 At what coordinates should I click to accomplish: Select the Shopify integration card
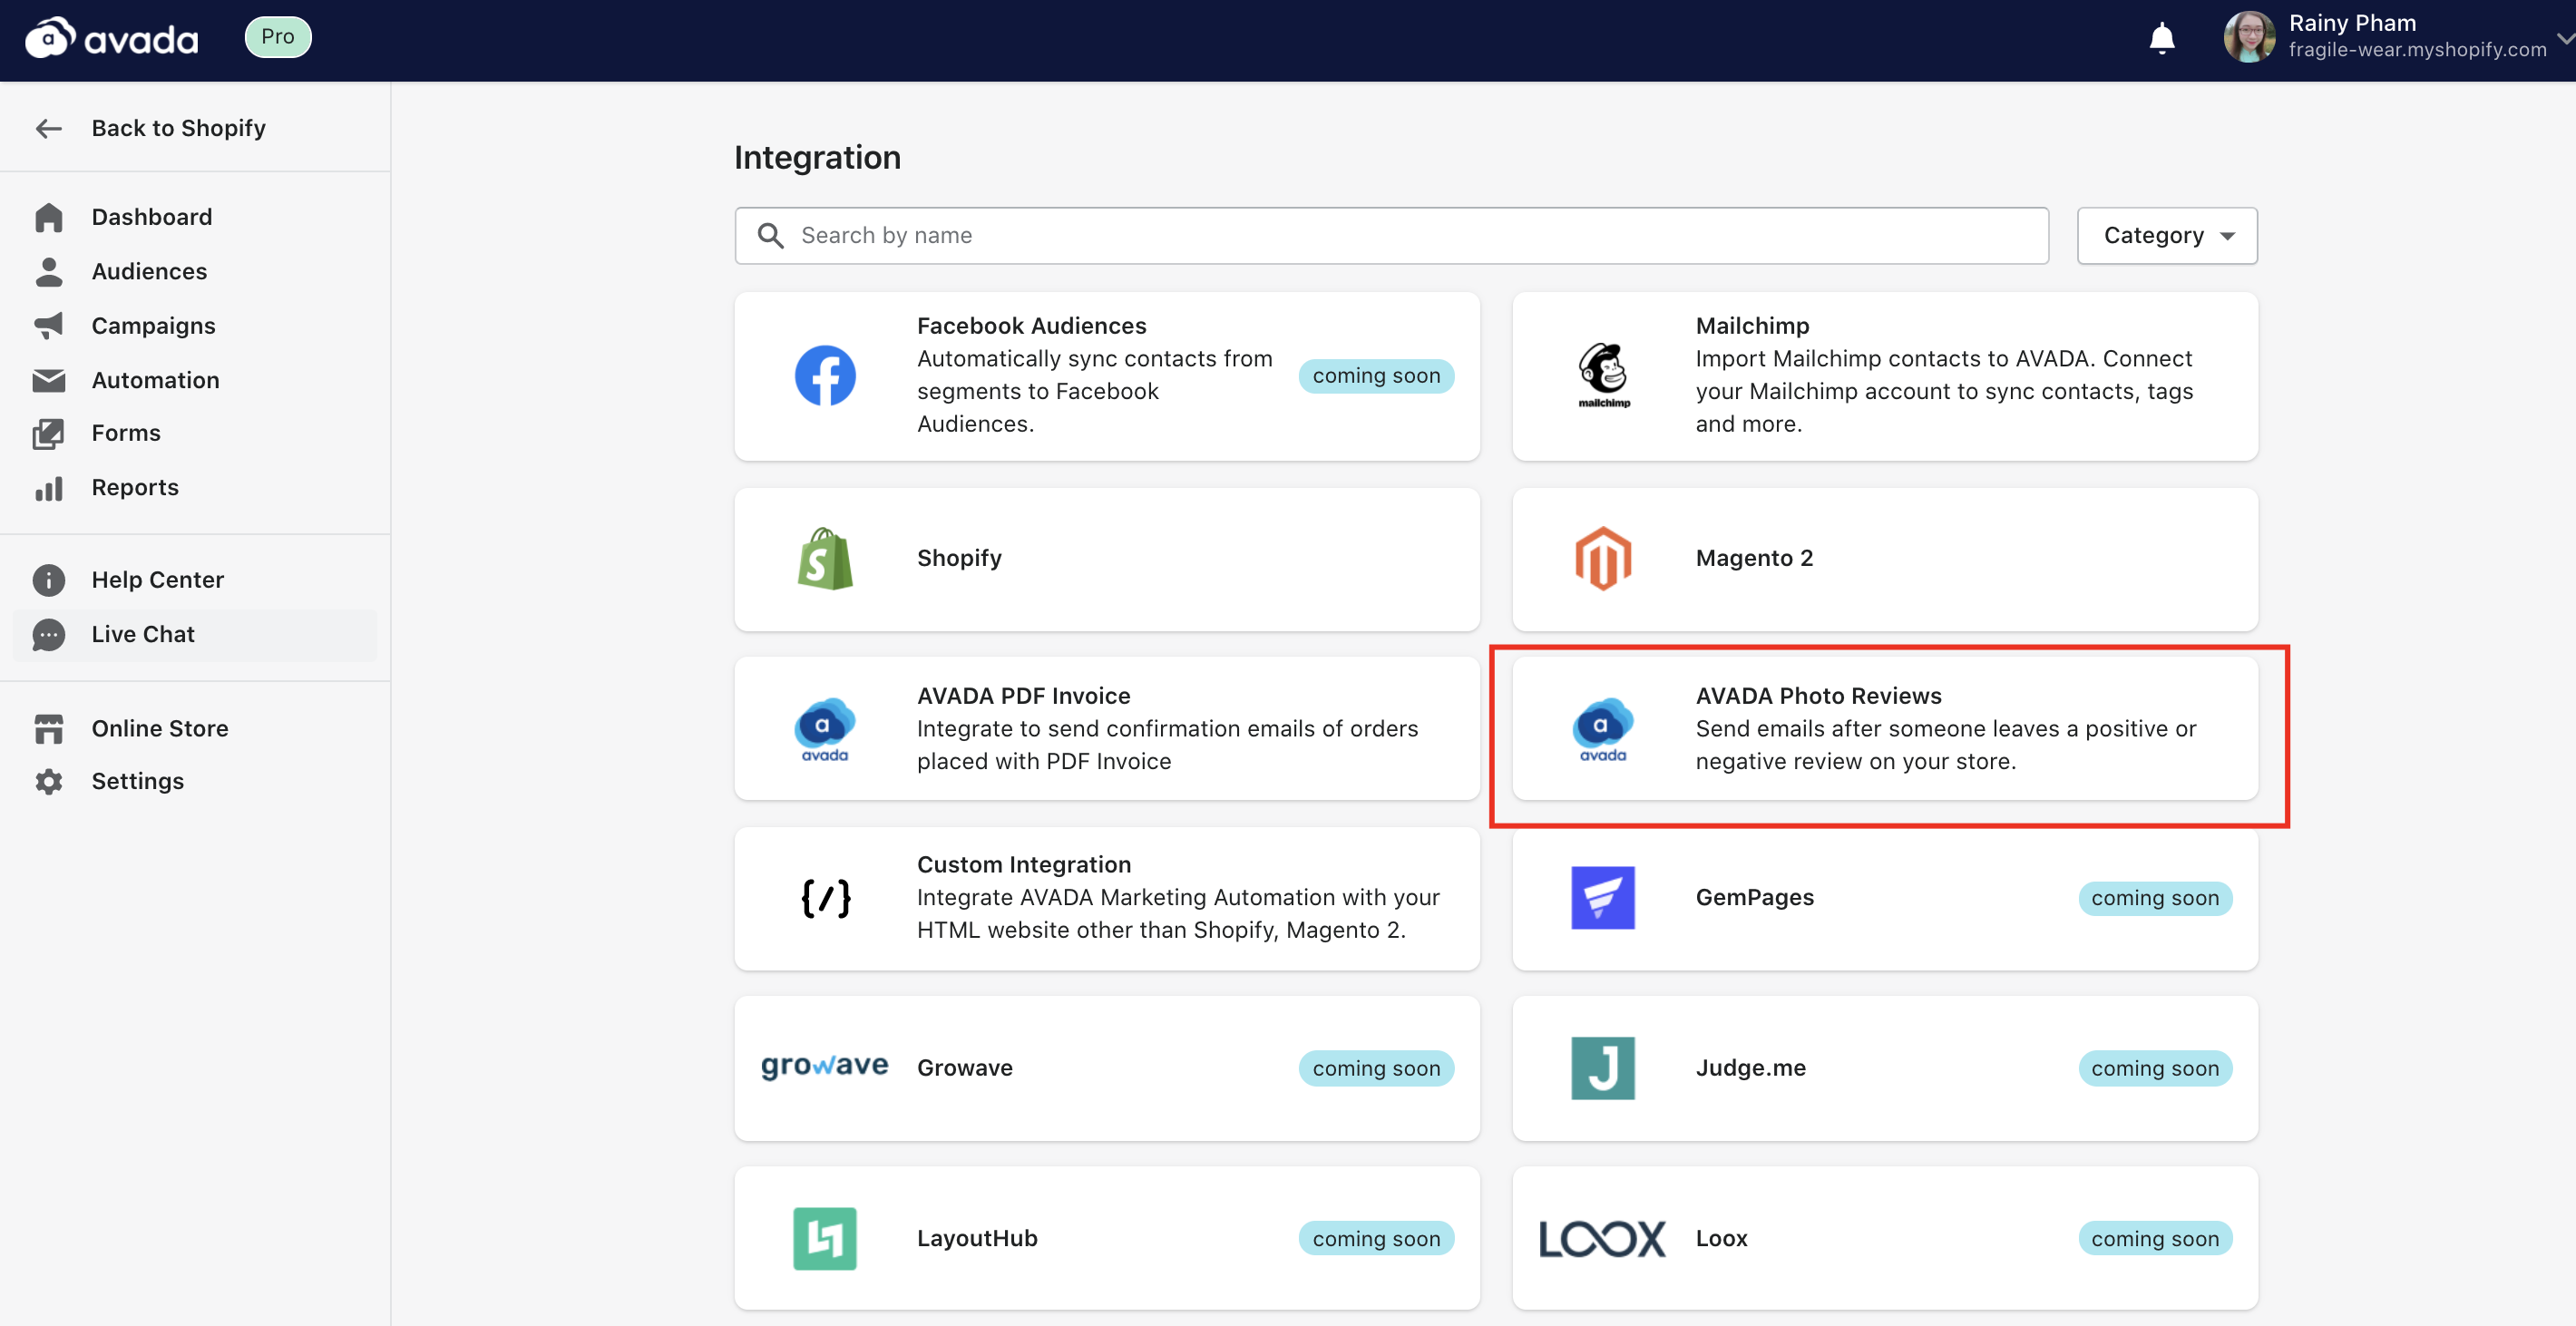coord(1106,558)
